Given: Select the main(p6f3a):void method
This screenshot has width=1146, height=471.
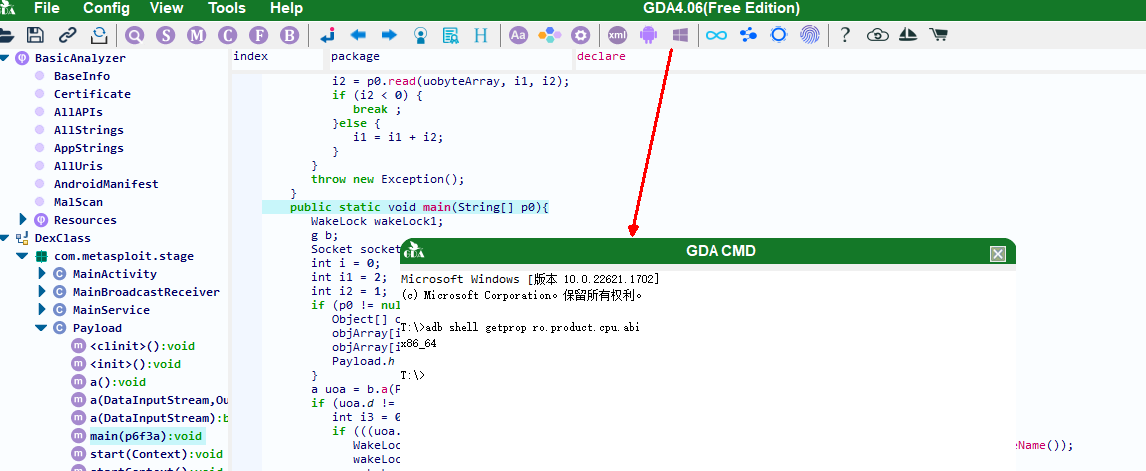Looking at the screenshot, I should [145, 436].
